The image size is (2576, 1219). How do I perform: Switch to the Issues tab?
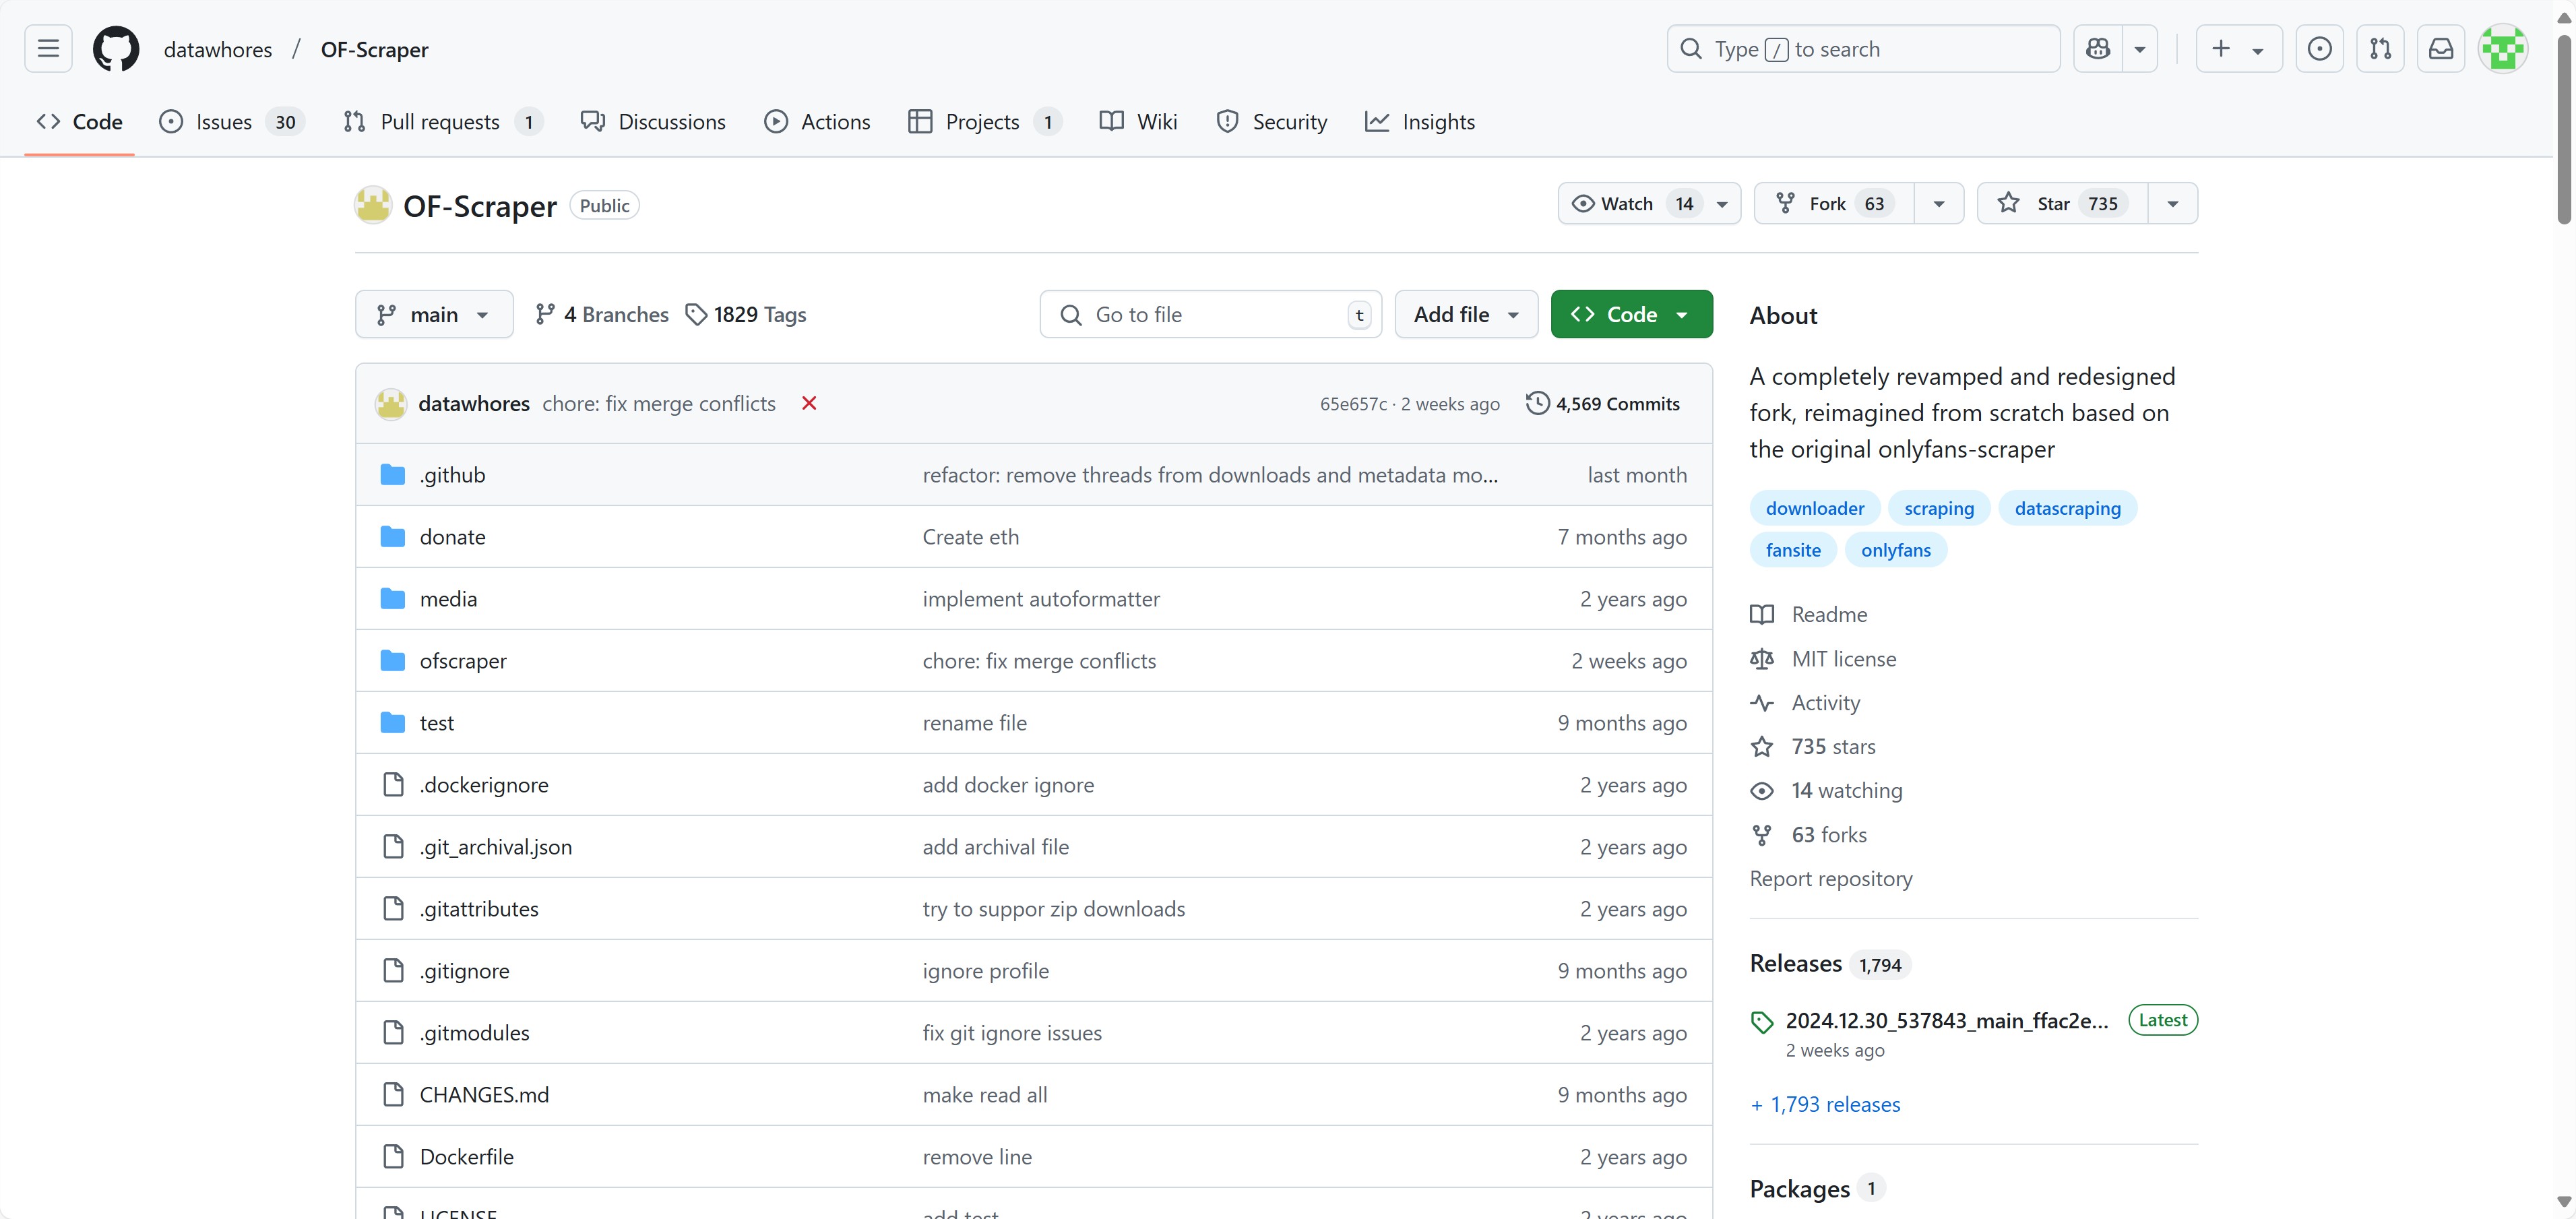pyautogui.click(x=232, y=122)
